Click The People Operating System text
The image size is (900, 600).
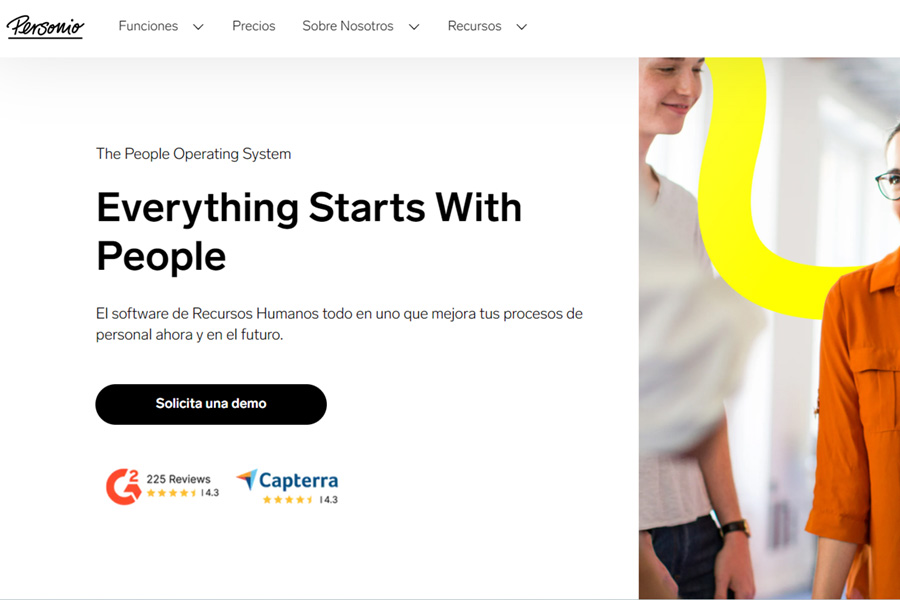pyautogui.click(x=193, y=154)
